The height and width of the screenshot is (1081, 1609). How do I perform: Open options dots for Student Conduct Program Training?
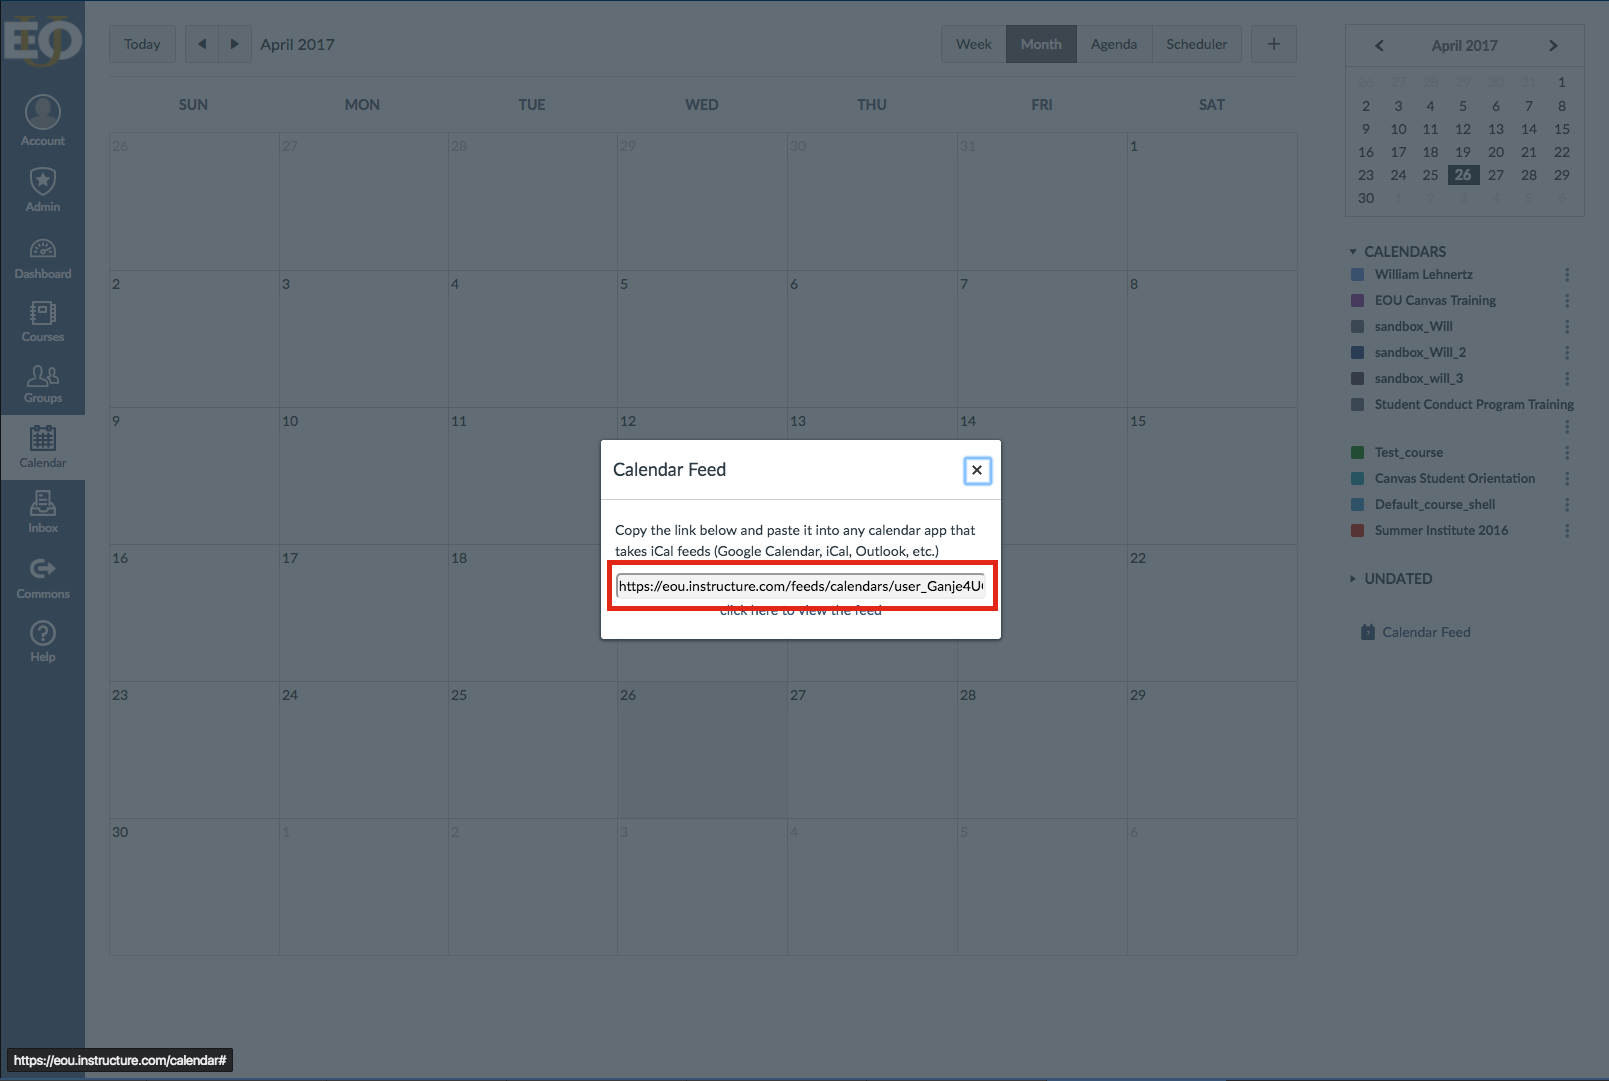(x=1567, y=427)
